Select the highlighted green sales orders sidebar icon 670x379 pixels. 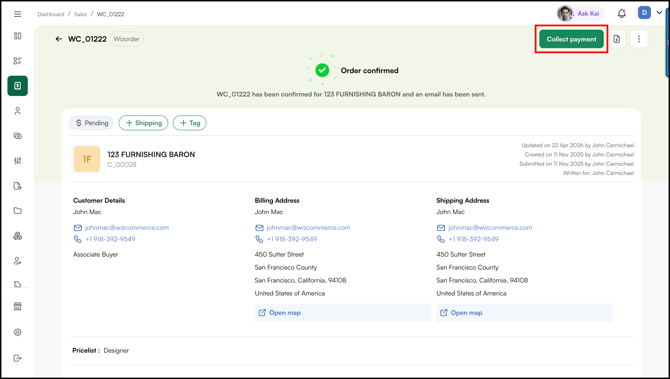18,86
